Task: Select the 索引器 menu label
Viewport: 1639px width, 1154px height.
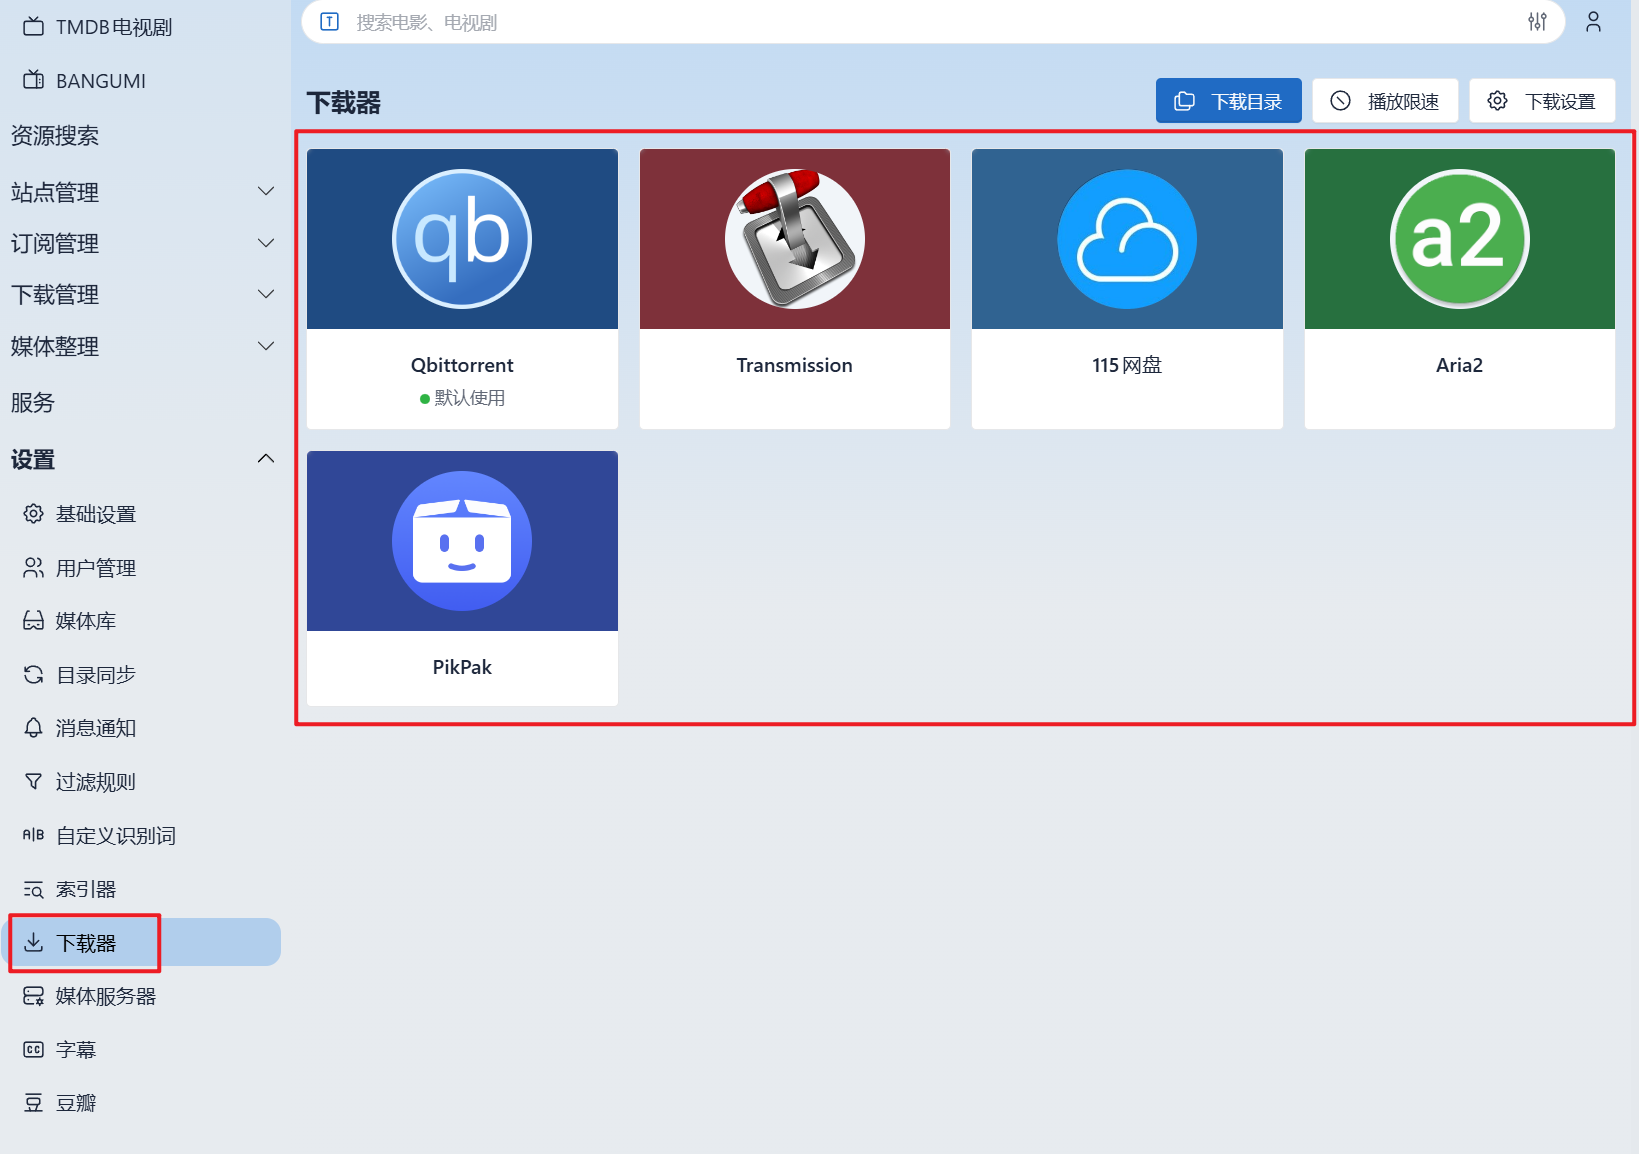Action: click(x=86, y=889)
